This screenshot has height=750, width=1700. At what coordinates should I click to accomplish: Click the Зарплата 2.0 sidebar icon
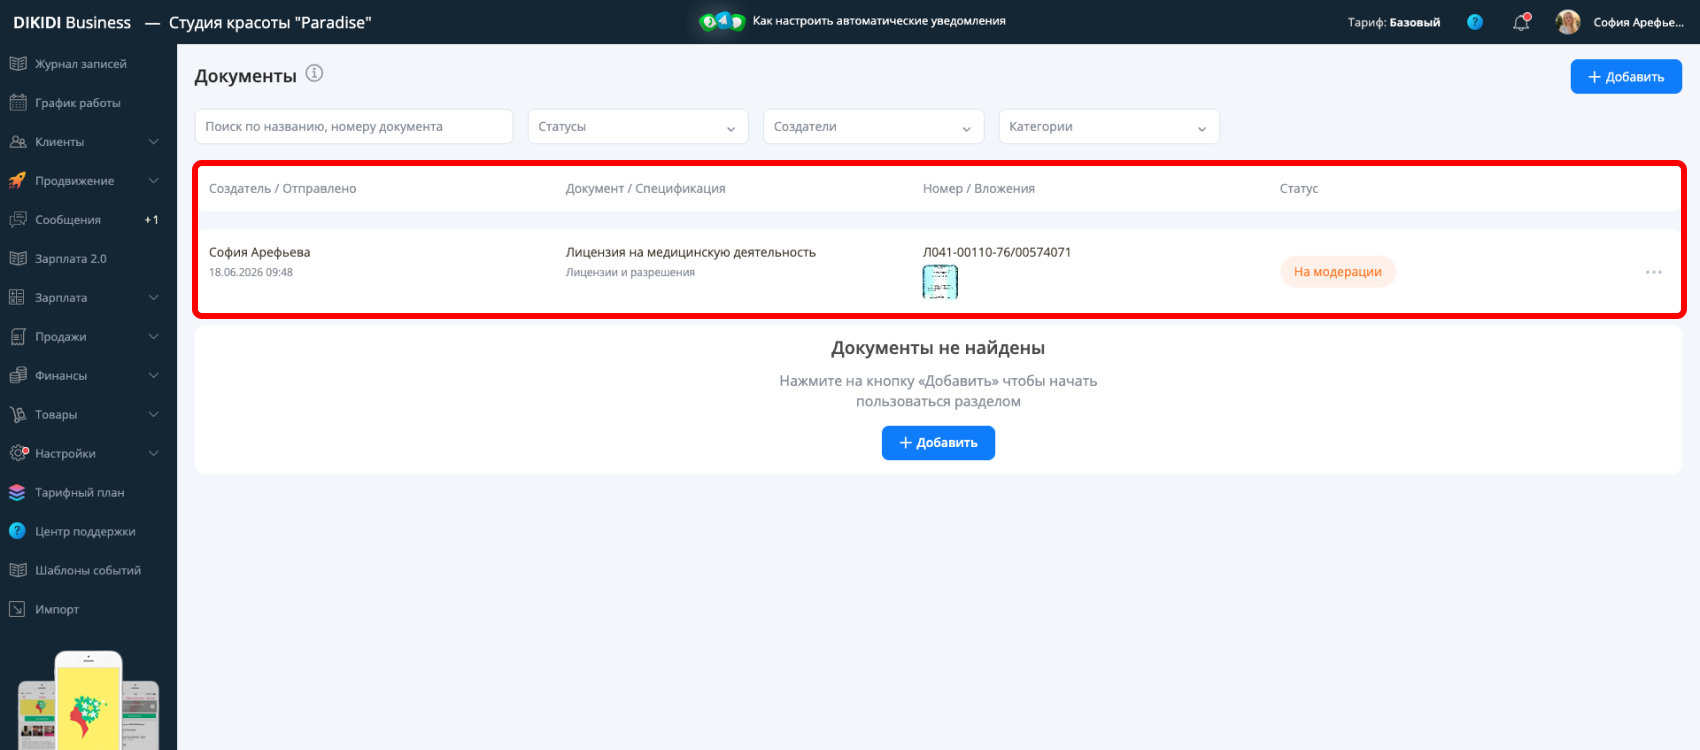[x=17, y=259]
